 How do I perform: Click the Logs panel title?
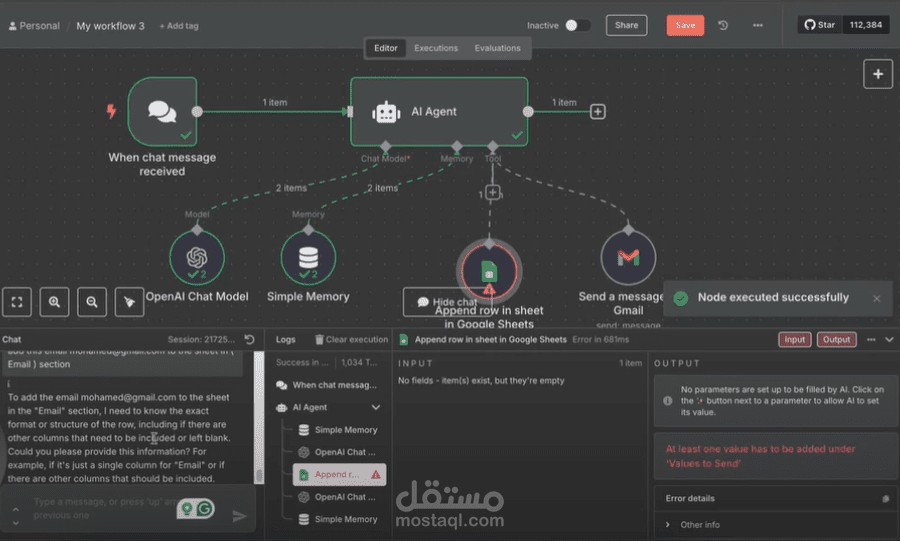pyautogui.click(x=285, y=340)
